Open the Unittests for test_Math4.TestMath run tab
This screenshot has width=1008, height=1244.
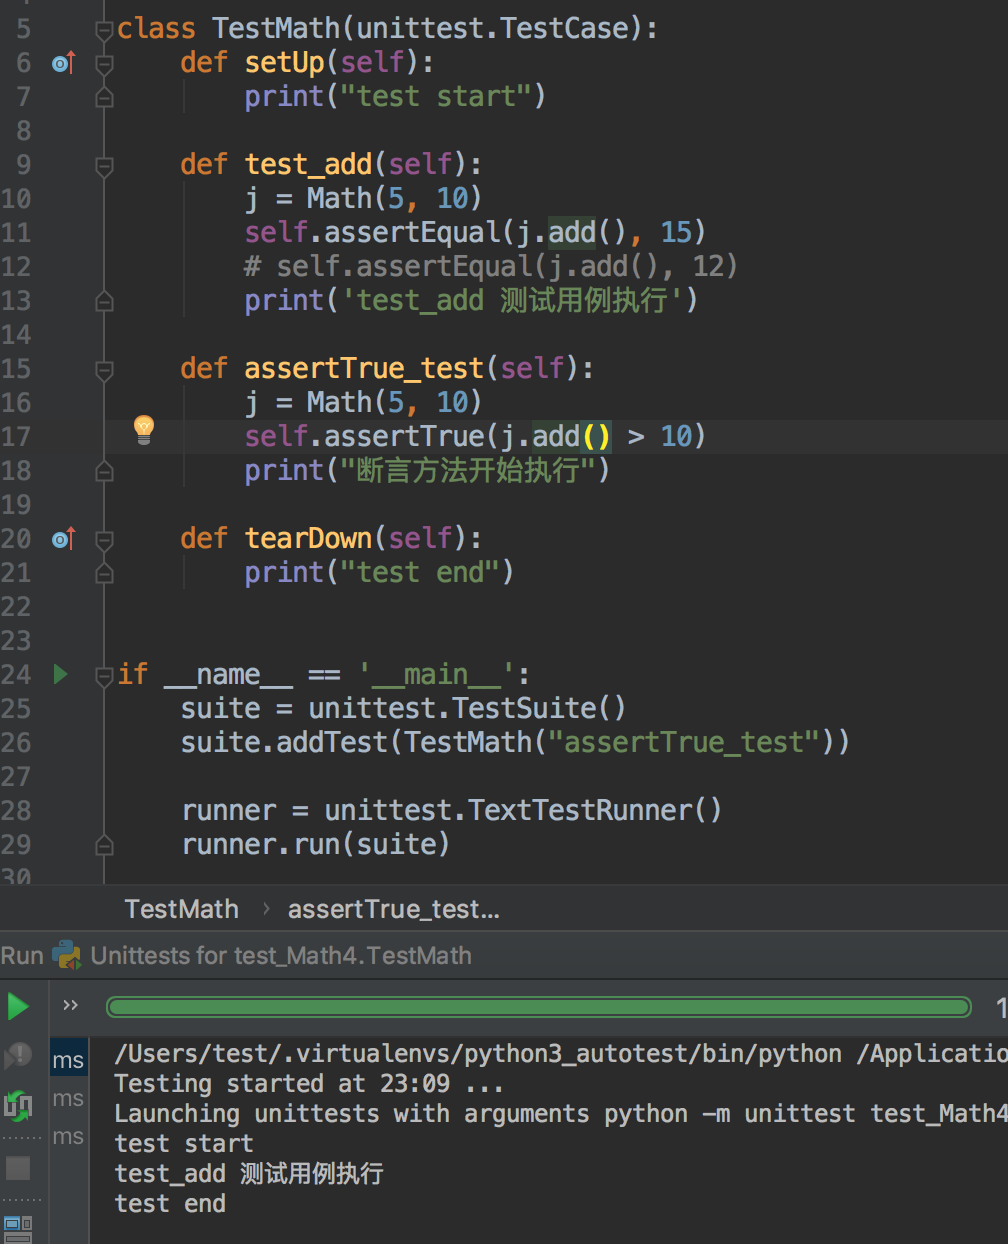click(x=280, y=956)
